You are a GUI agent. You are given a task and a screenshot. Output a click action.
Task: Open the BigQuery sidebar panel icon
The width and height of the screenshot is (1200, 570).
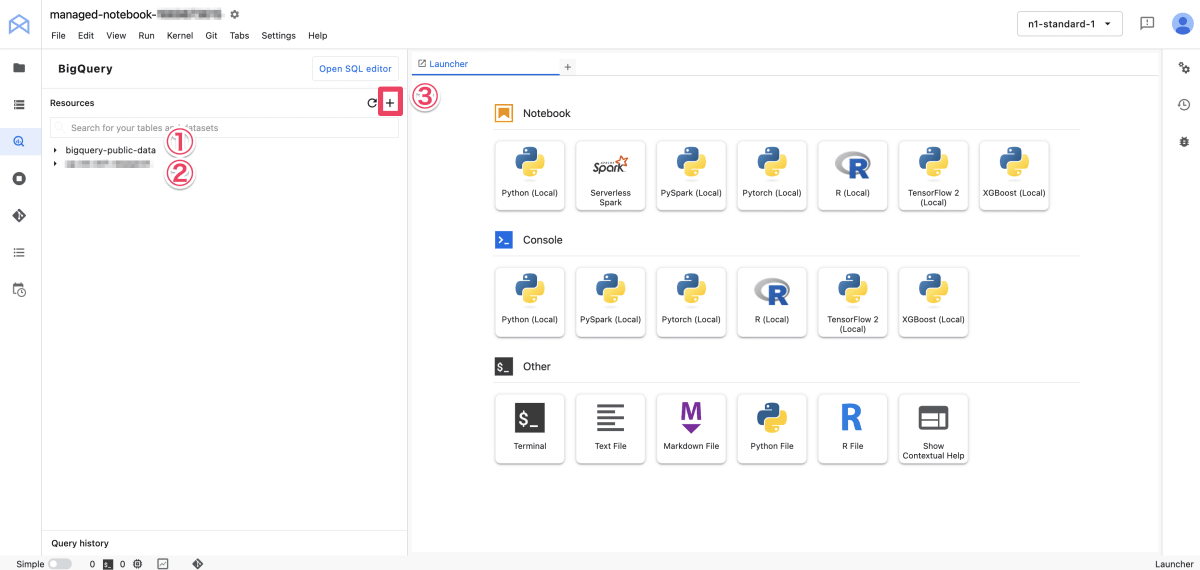[x=19, y=141]
